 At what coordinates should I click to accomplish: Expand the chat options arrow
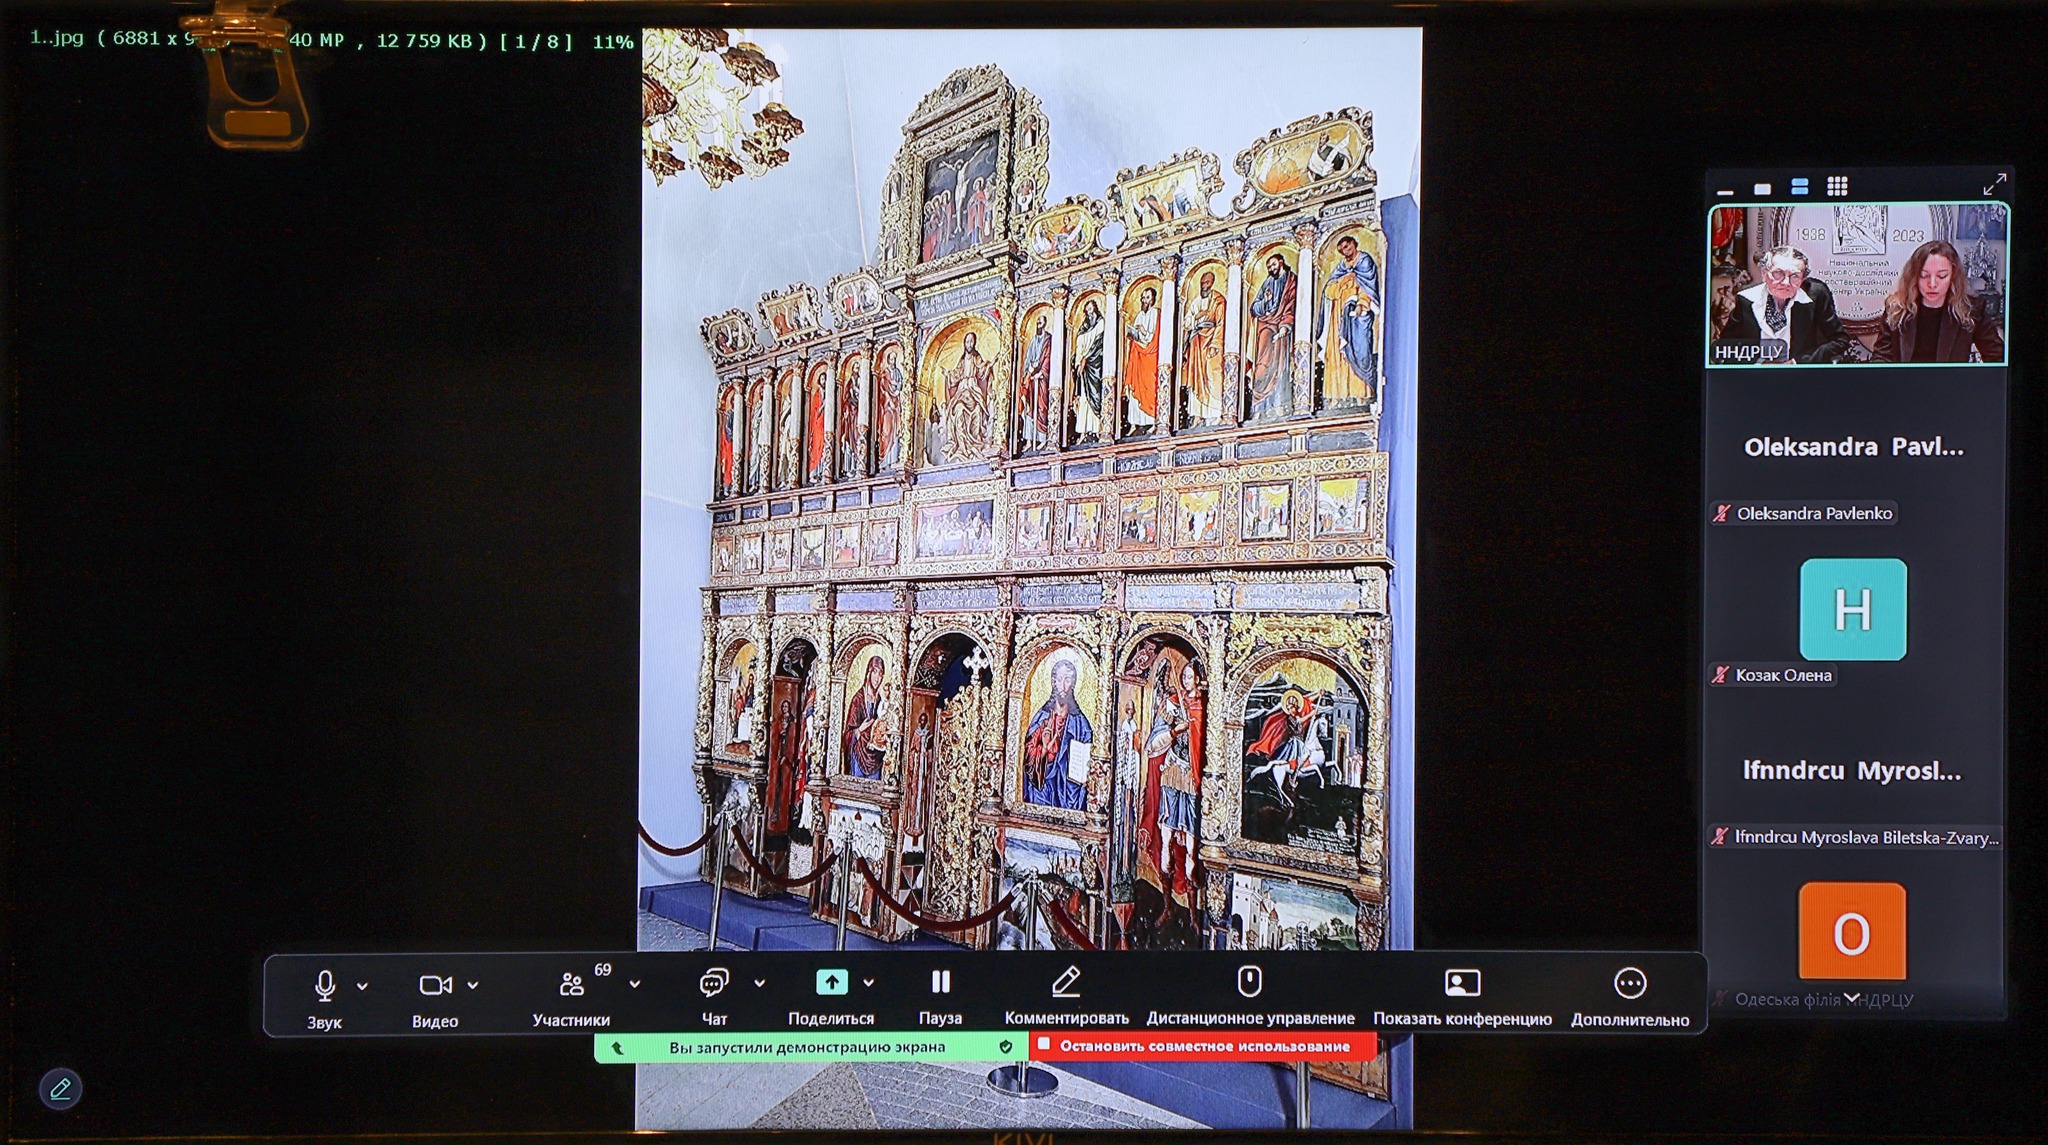tap(760, 984)
